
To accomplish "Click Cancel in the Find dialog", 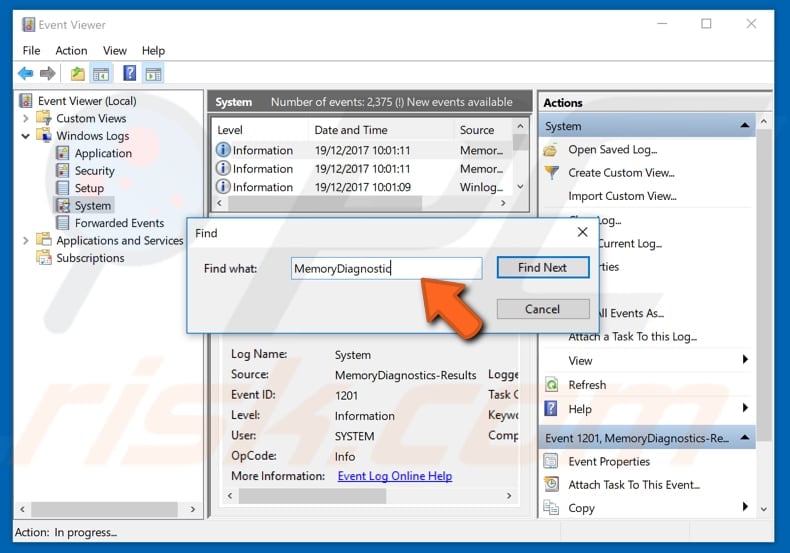I will pos(543,309).
